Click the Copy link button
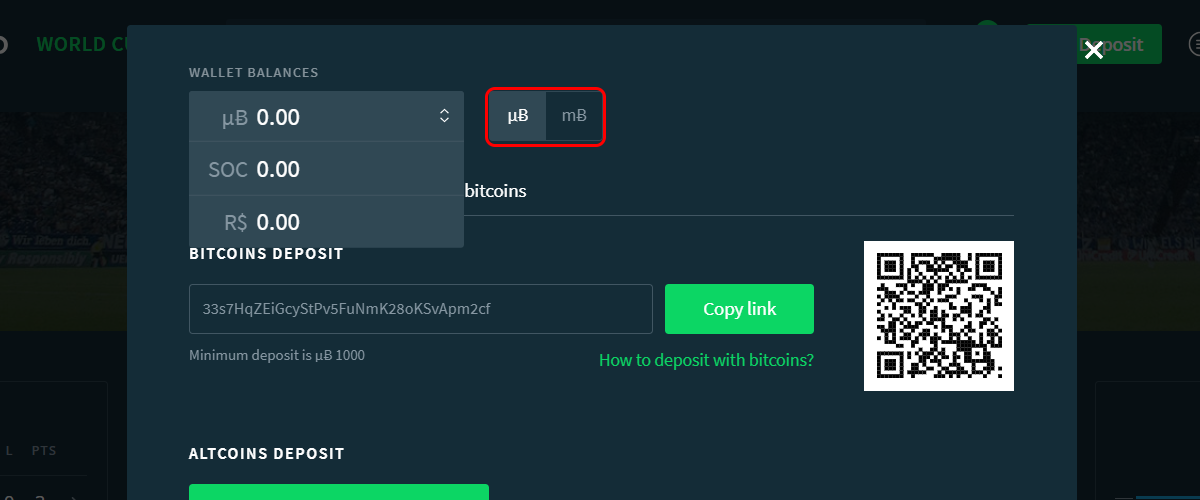This screenshot has height=500, width=1200. (739, 309)
